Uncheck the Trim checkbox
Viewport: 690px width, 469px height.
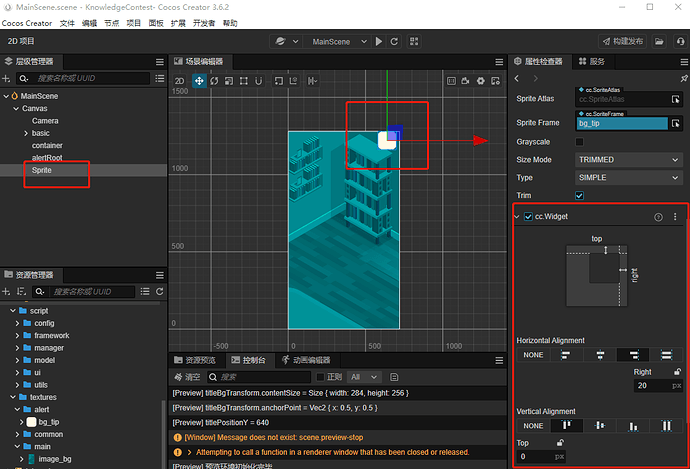580,195
